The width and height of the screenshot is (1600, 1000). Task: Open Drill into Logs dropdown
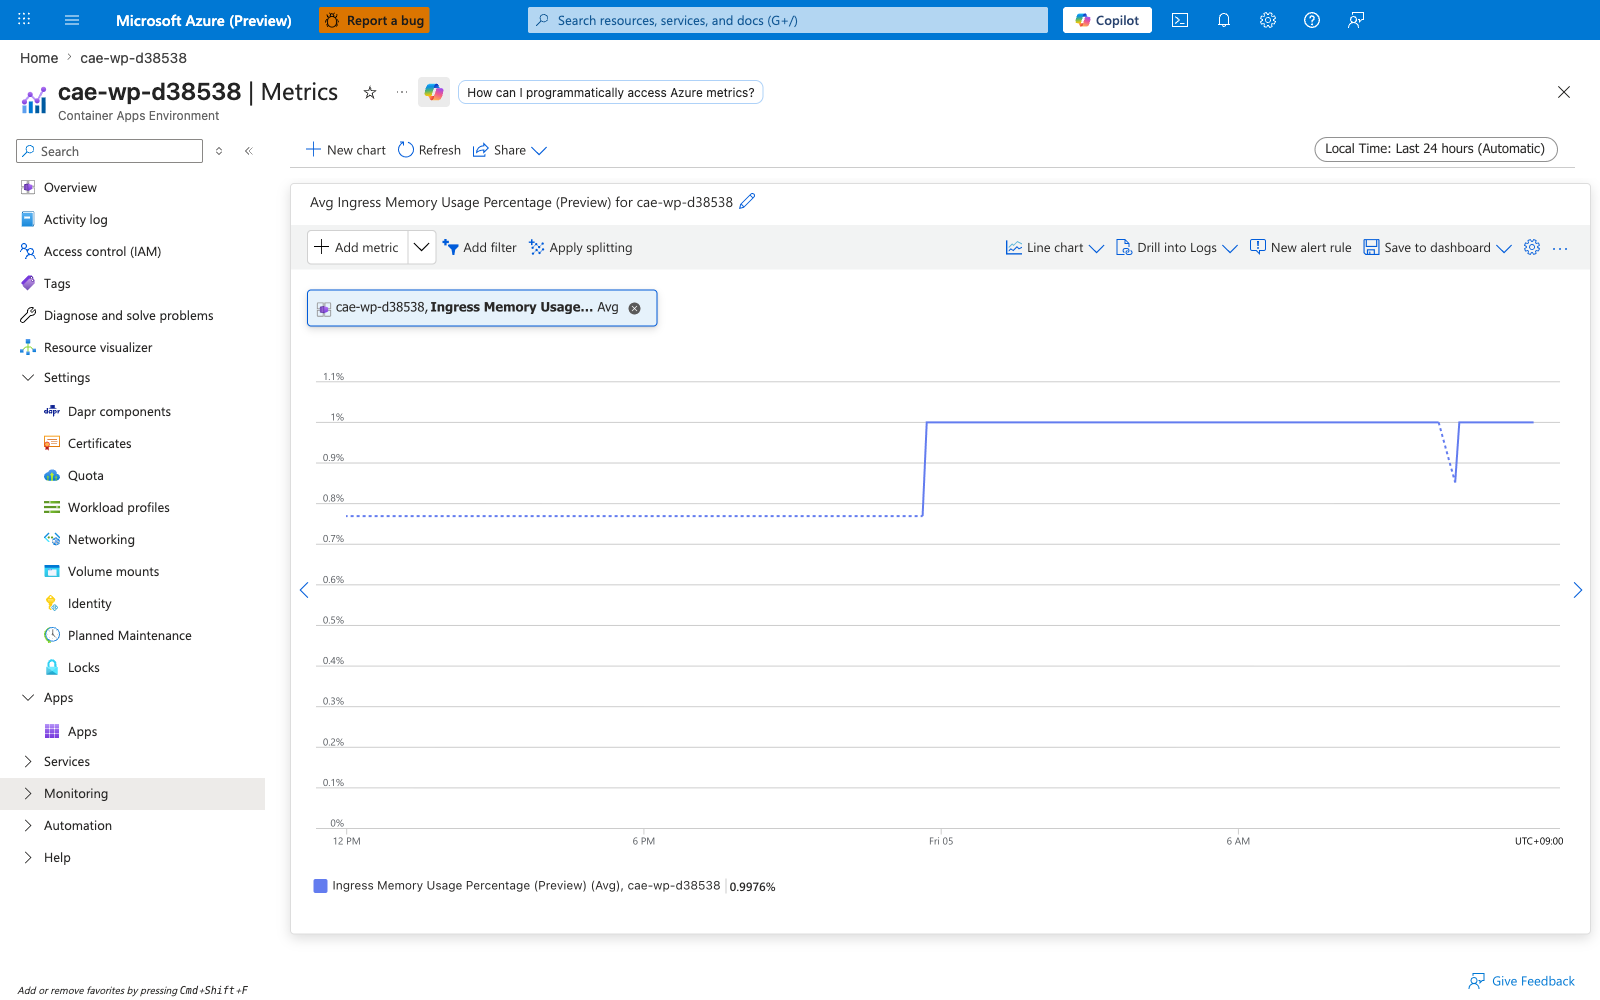(1177, 247)
